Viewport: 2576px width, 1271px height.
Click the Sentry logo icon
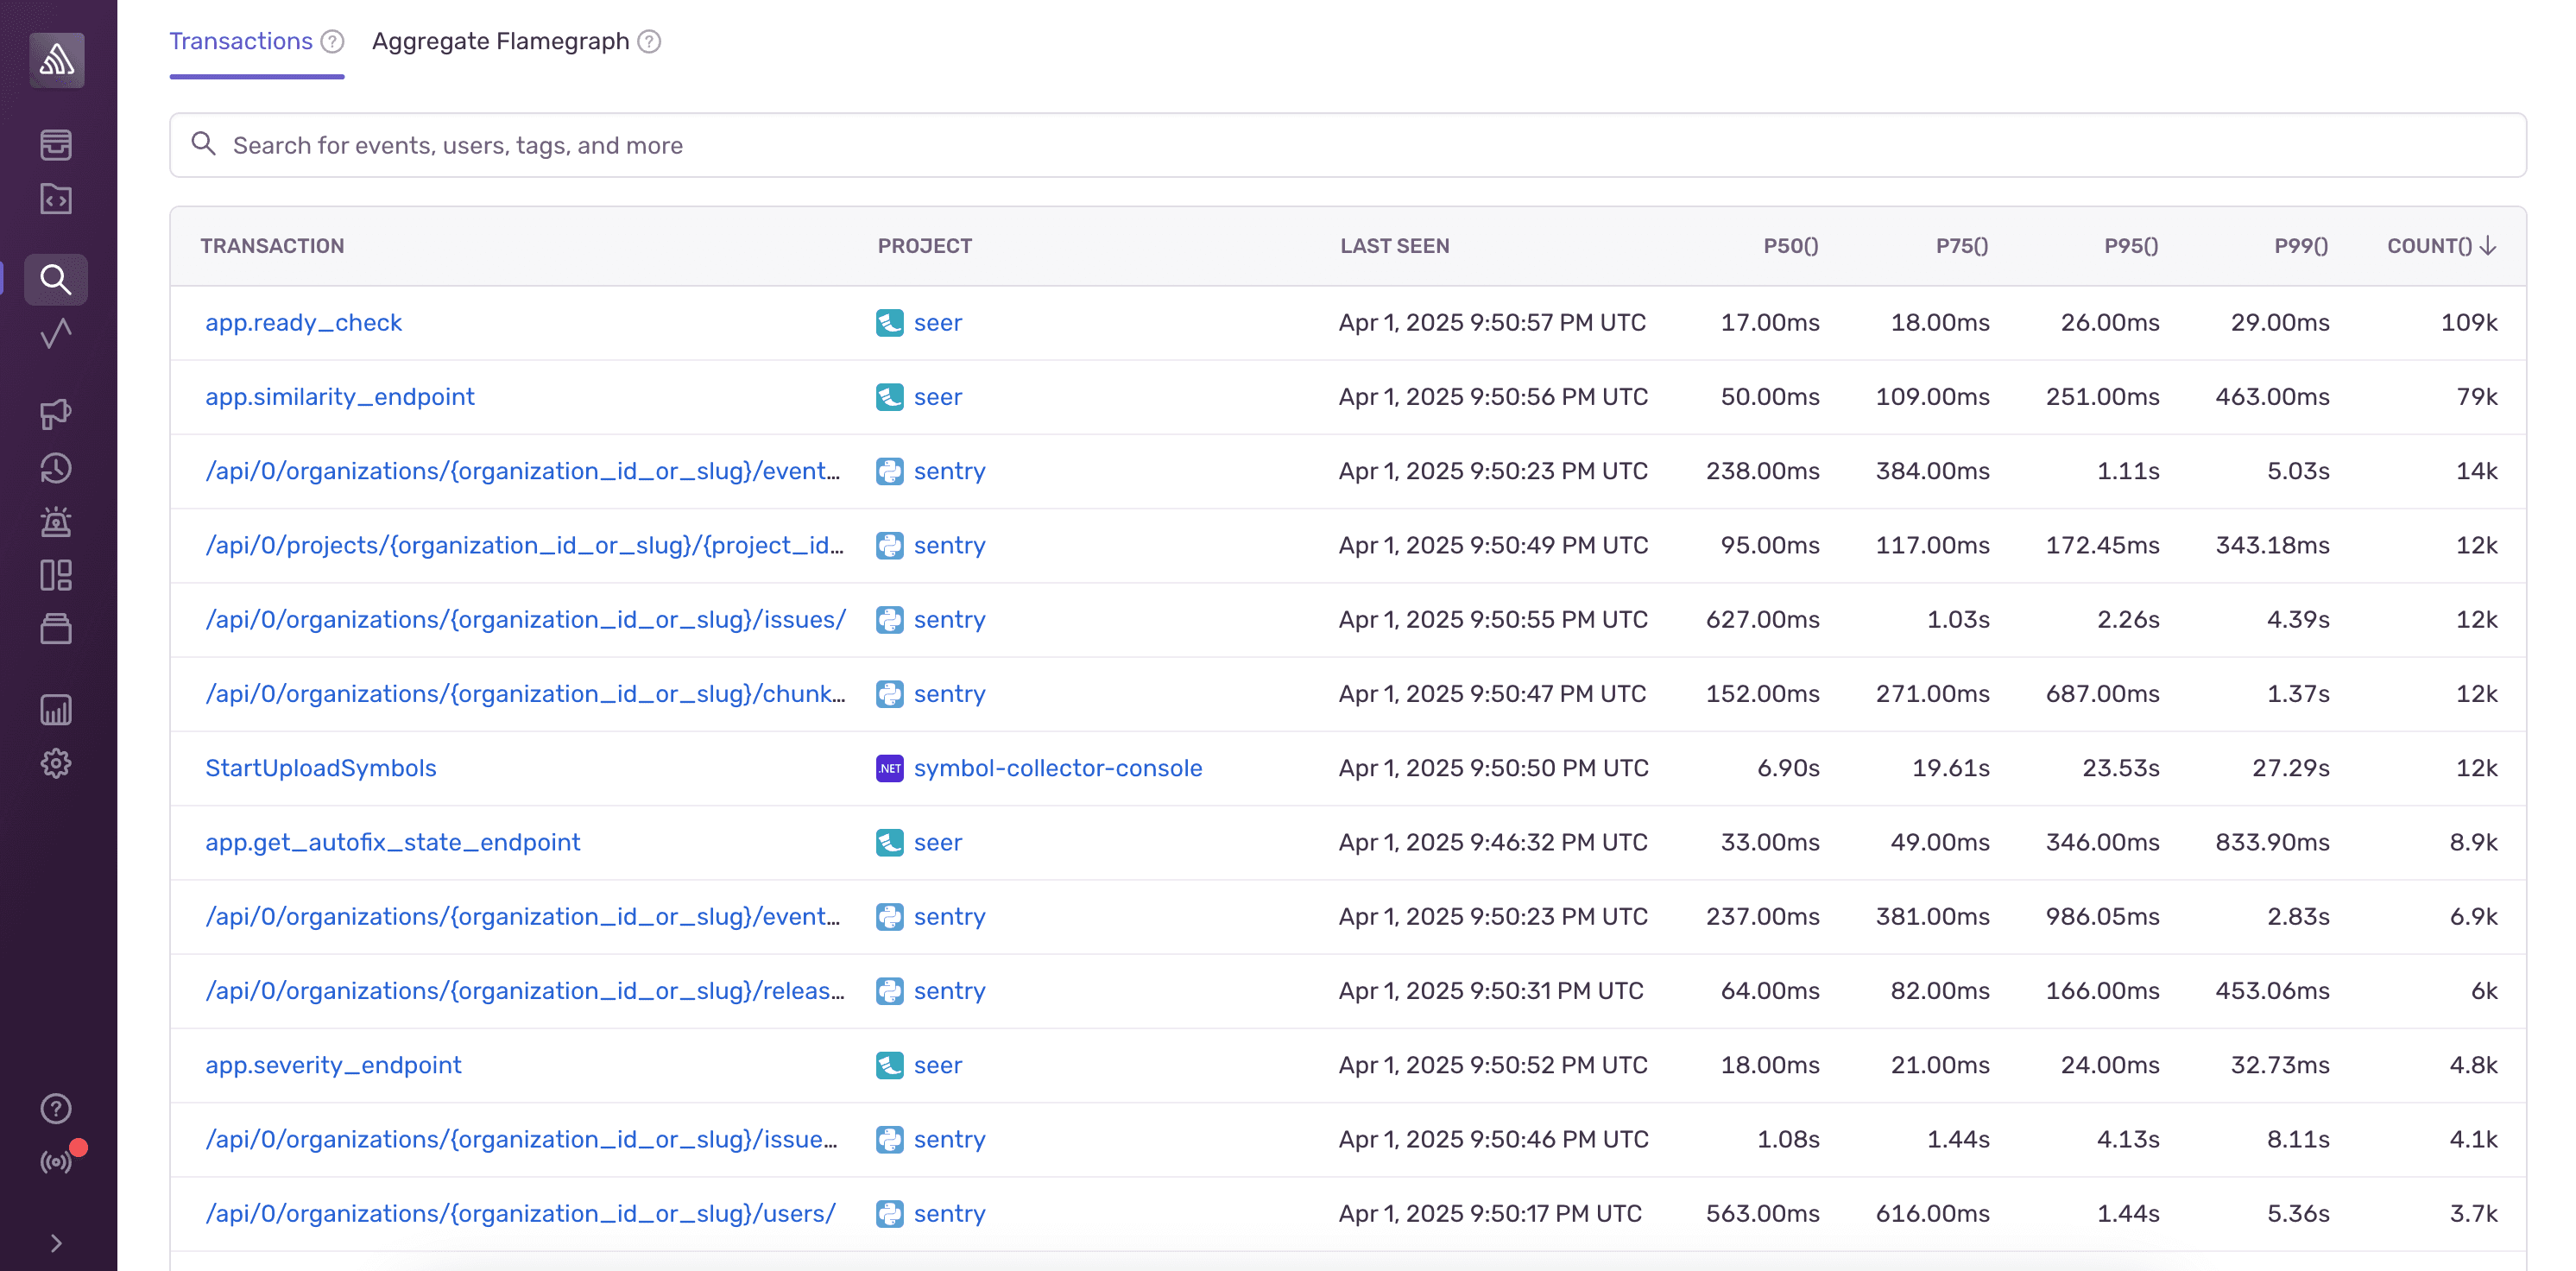pyautogui.click(x=56, y=60)
